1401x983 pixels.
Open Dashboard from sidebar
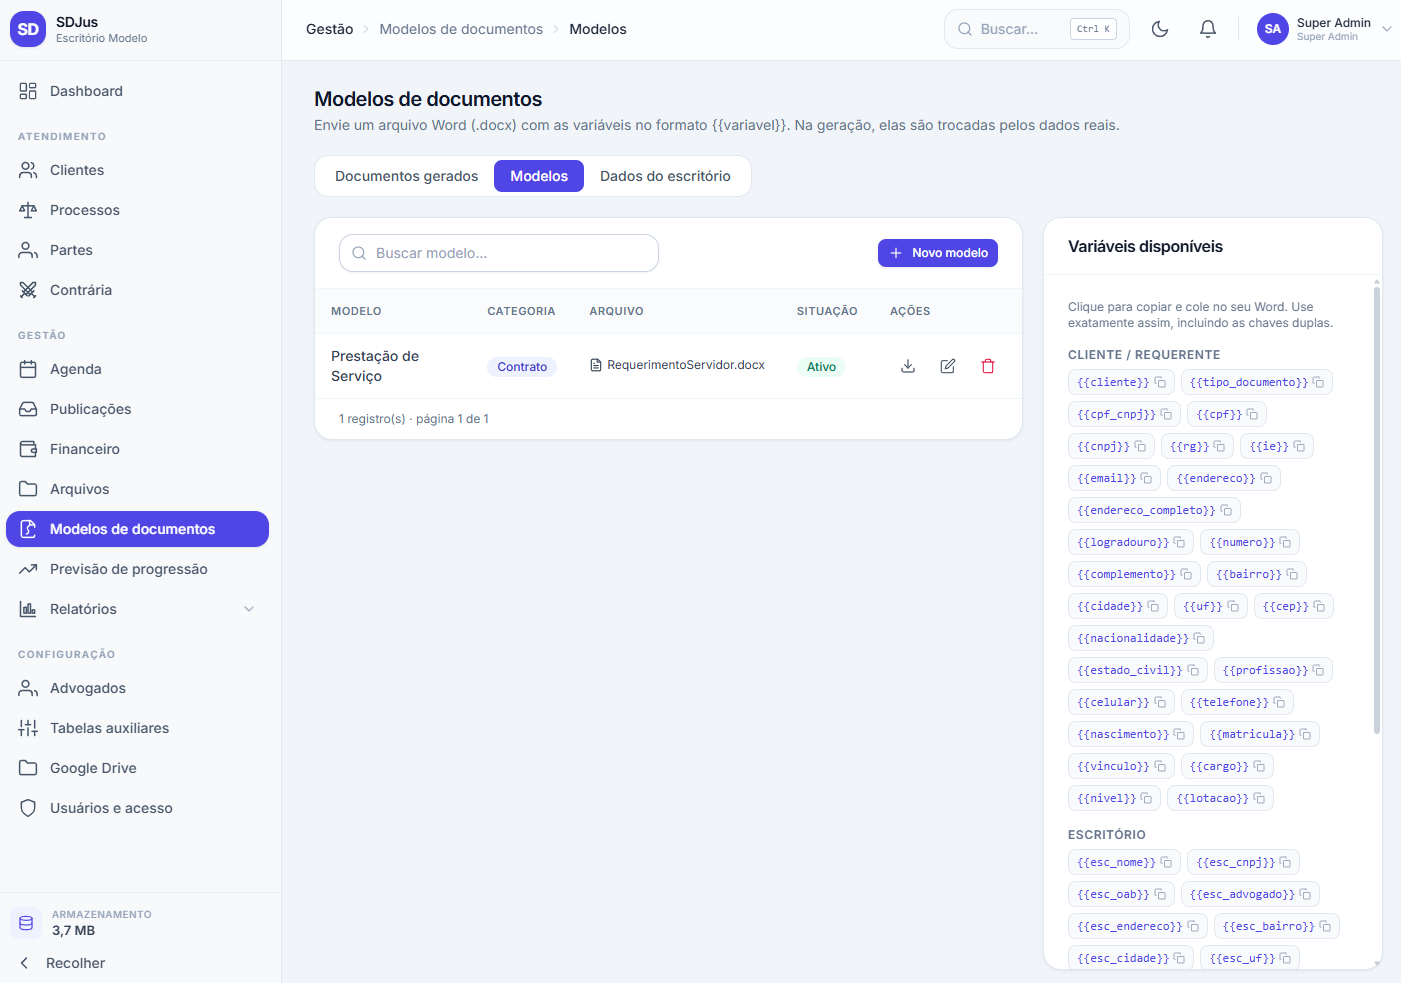(137, 91)
